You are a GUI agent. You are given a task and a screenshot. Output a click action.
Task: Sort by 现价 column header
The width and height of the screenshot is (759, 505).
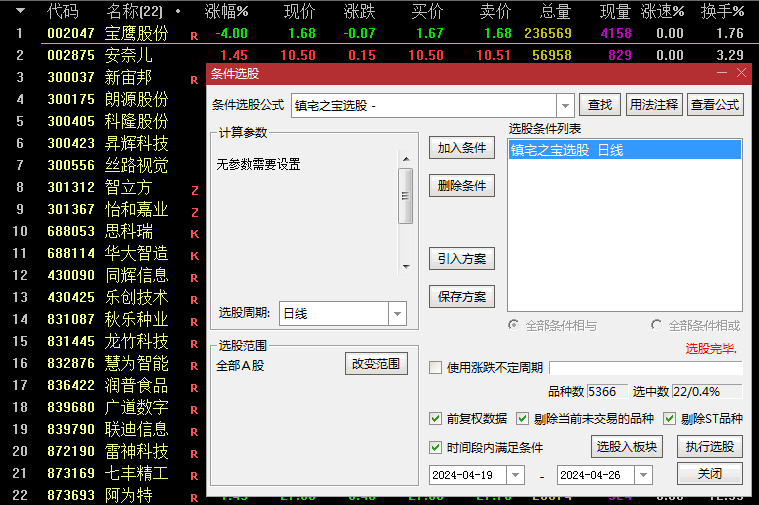coord(299,11)
